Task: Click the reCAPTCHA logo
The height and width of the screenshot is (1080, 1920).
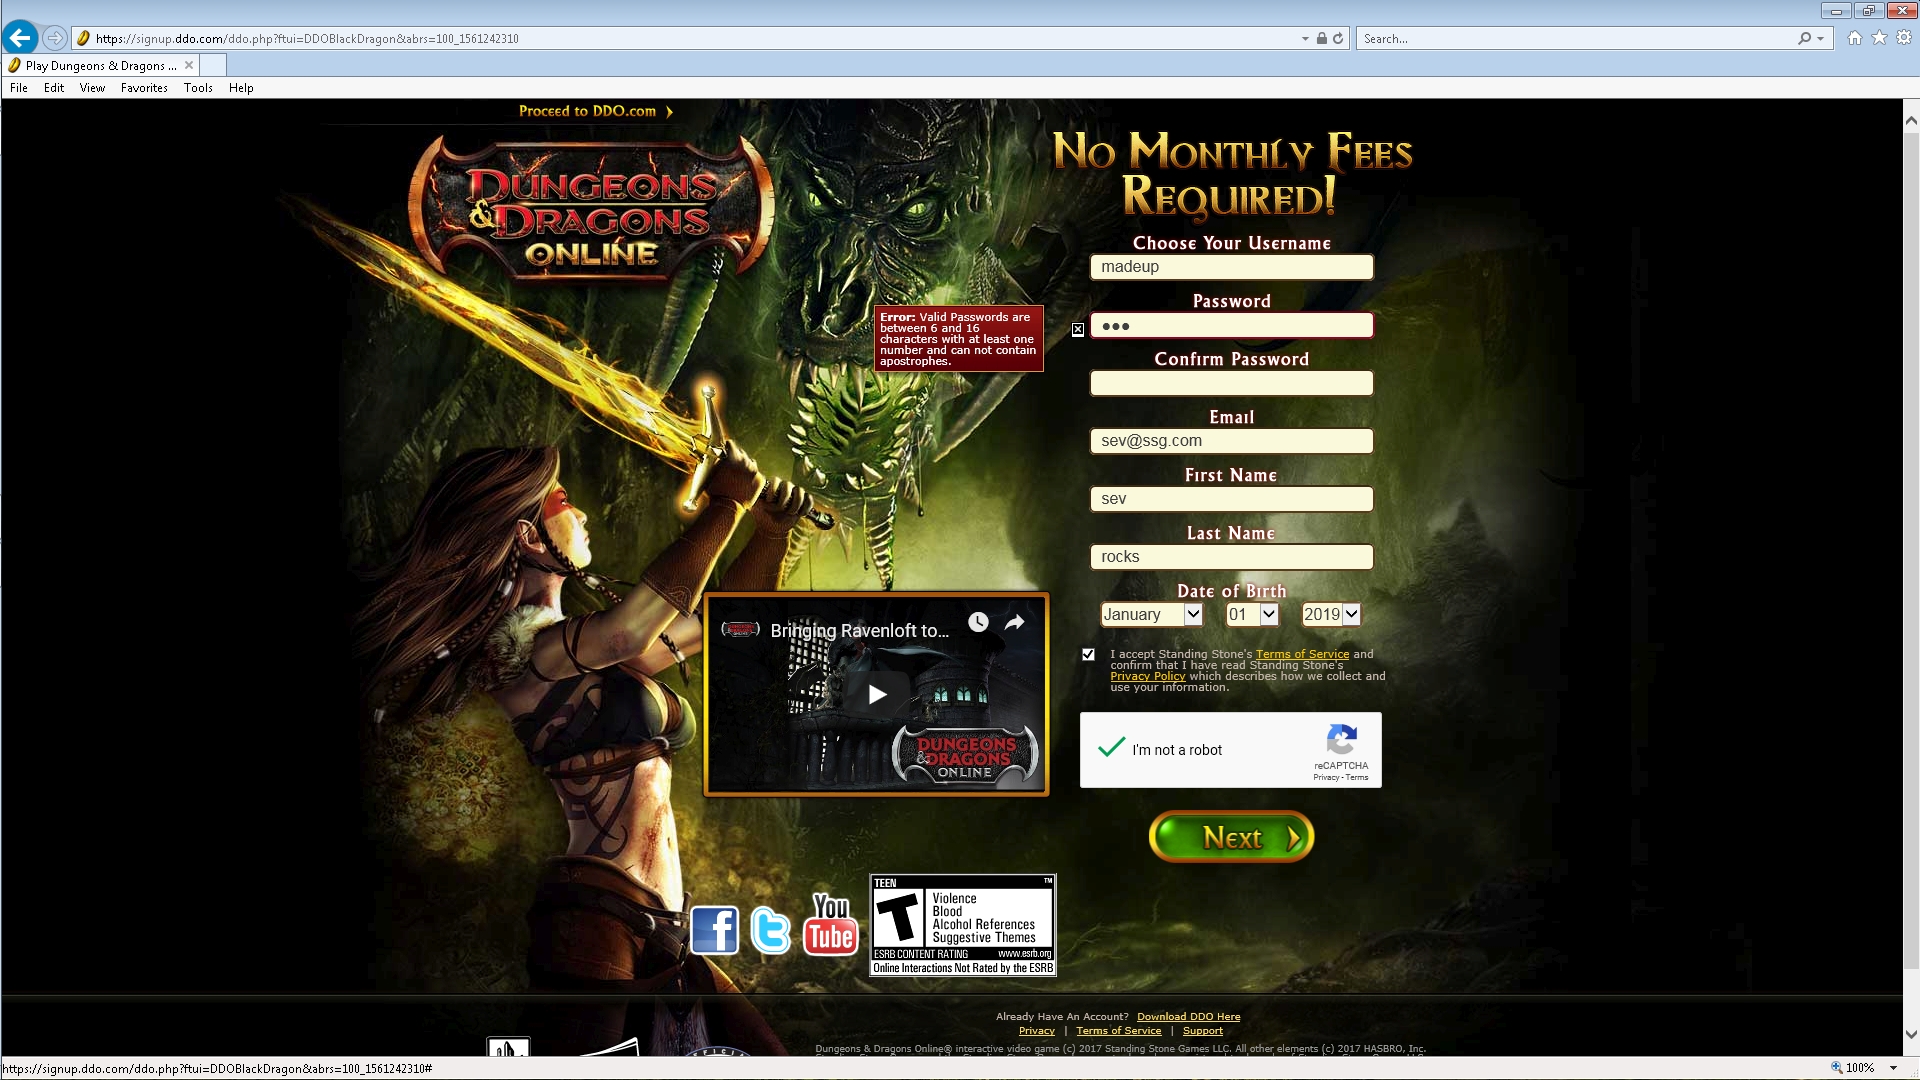Action: pyautogui.click(x=1341, y=740)
